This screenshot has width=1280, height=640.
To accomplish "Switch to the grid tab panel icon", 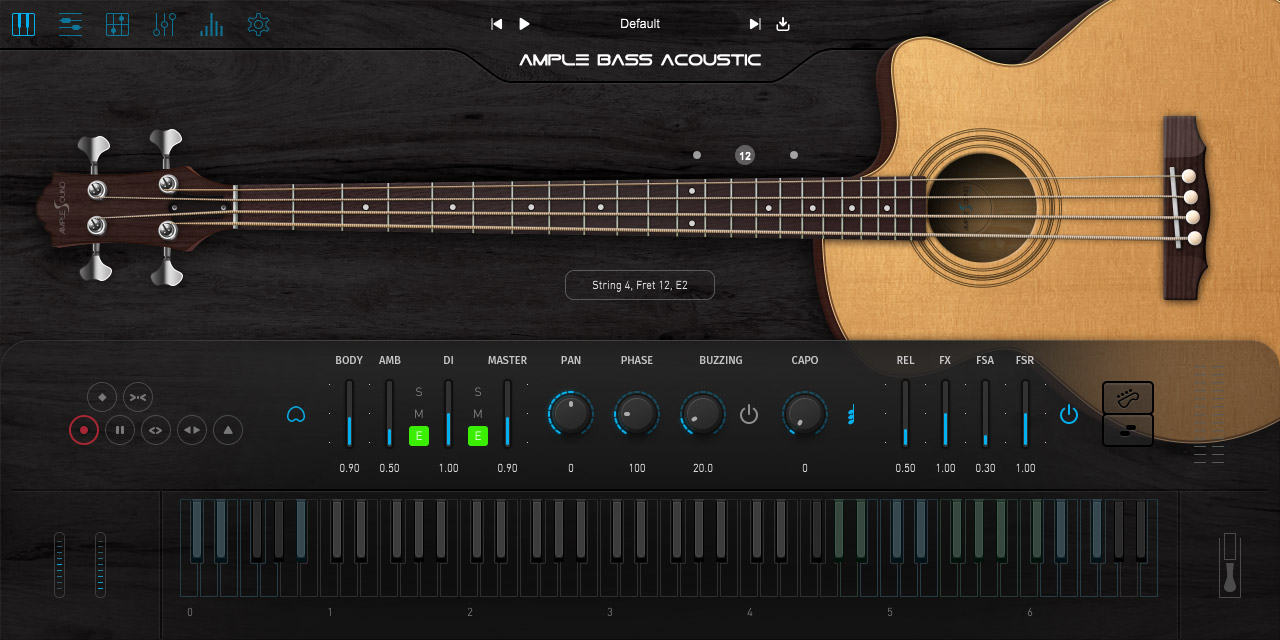I will coord(118,25).
